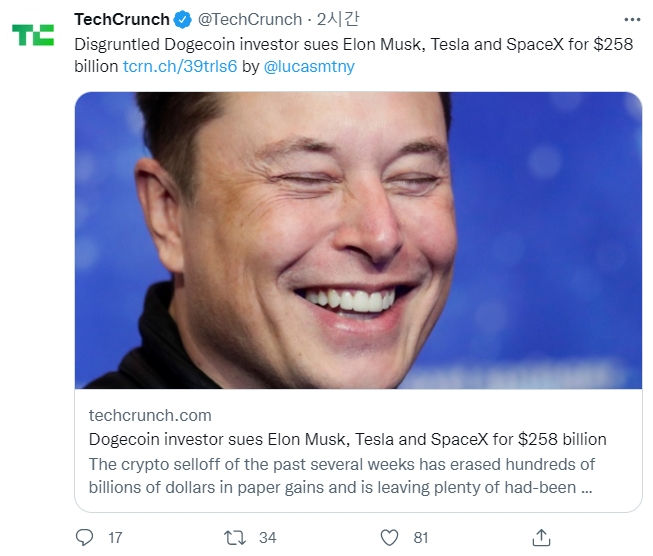Click the article preview image
Screen dimensions: 653x556
(358, 240)
